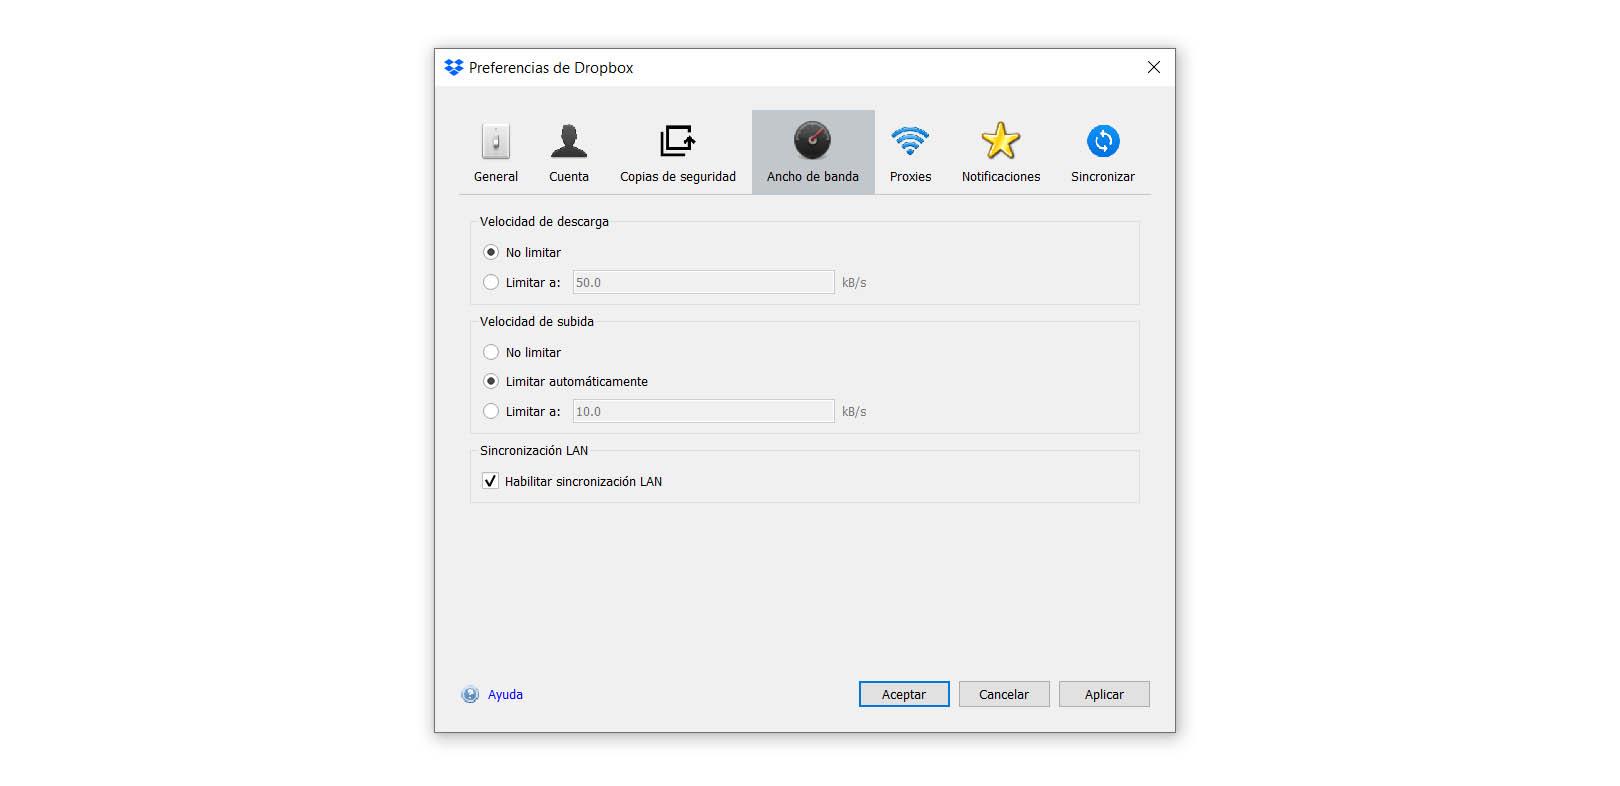The height and width of the screenshot is (786, 1620).
Task: Select No limitar for download speed
Action: (x=491, y=252)
